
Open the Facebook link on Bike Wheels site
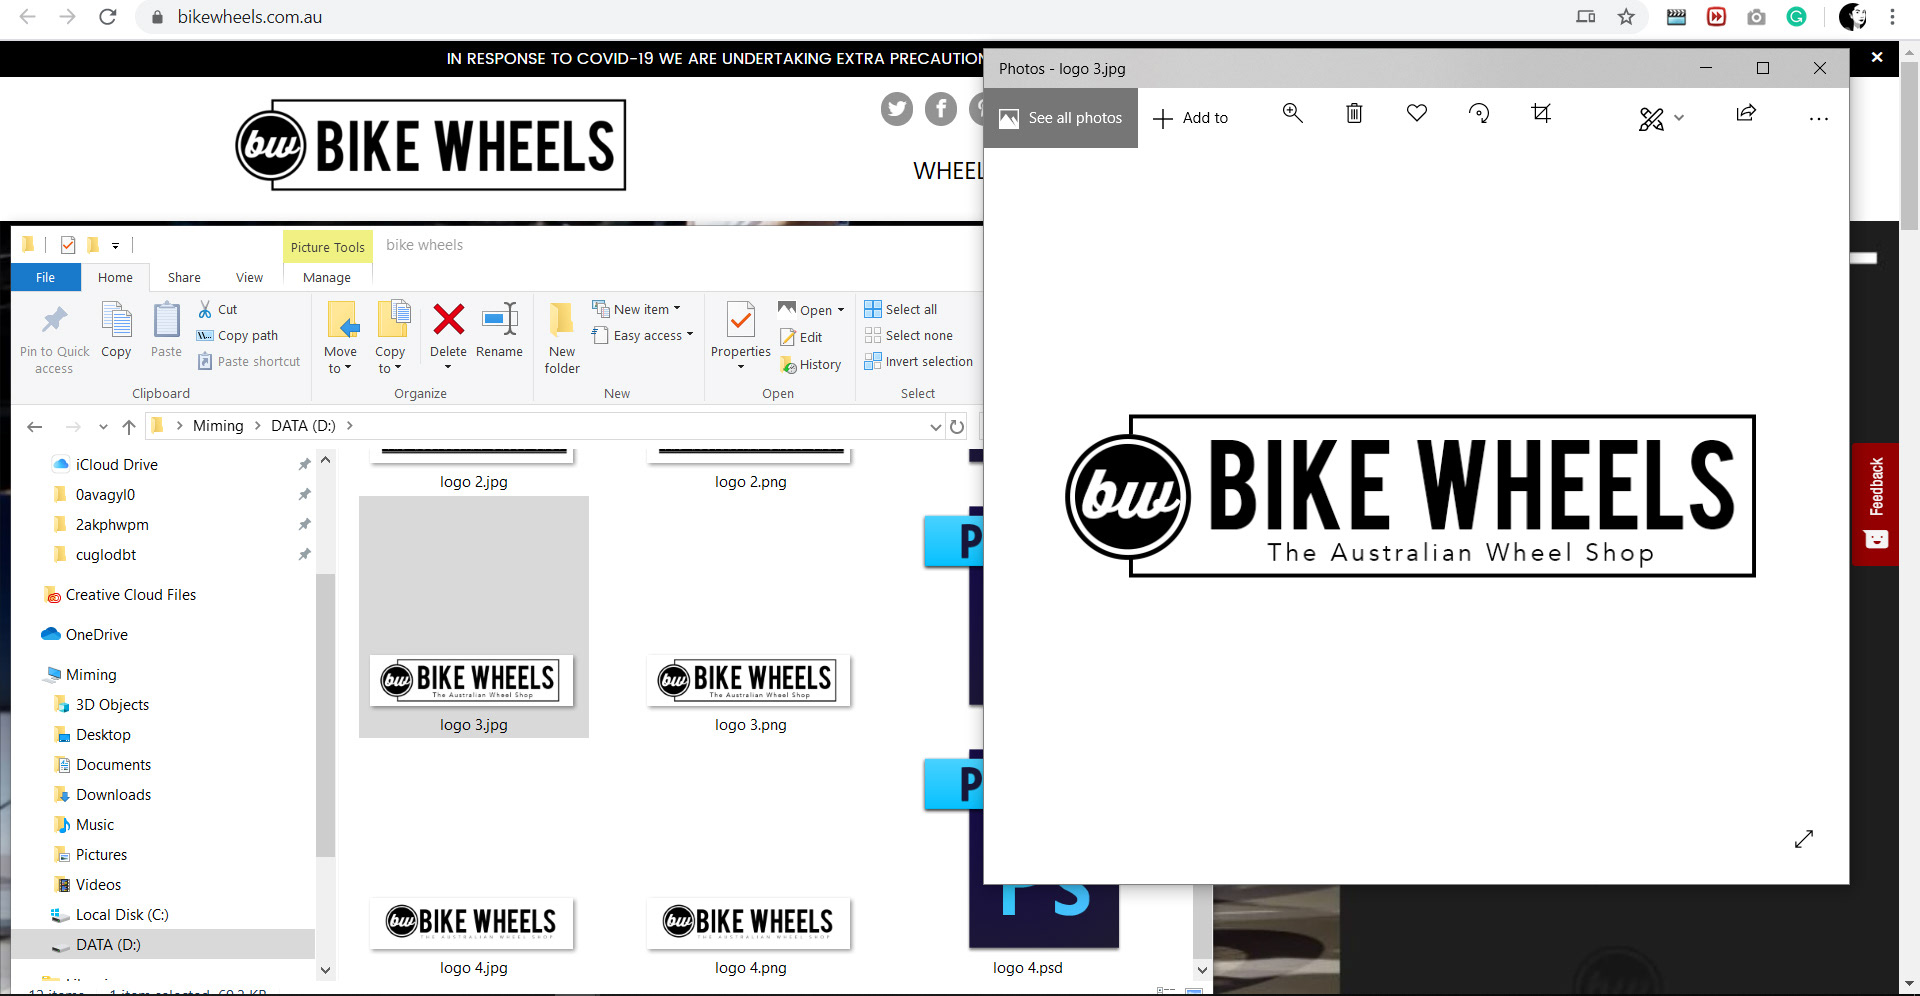point(941,108)
